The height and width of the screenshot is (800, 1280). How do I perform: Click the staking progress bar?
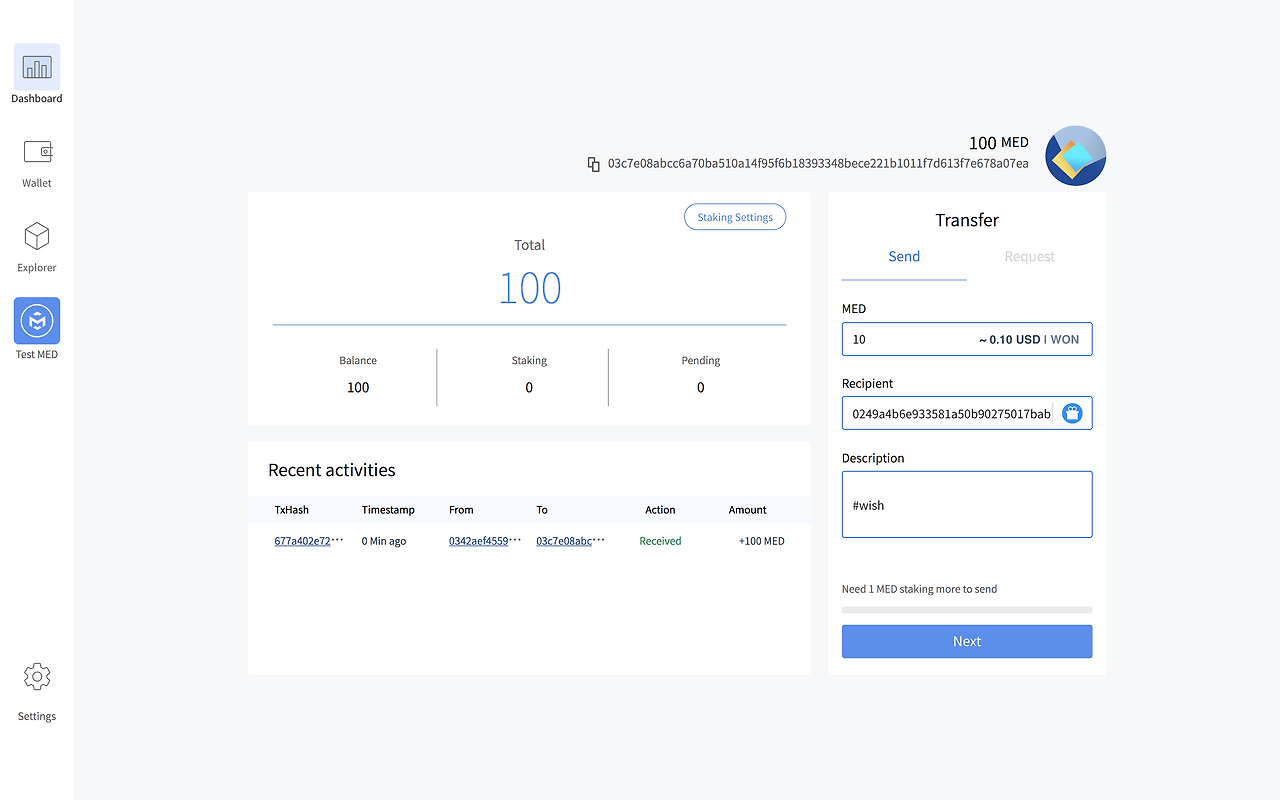(967, 609)
